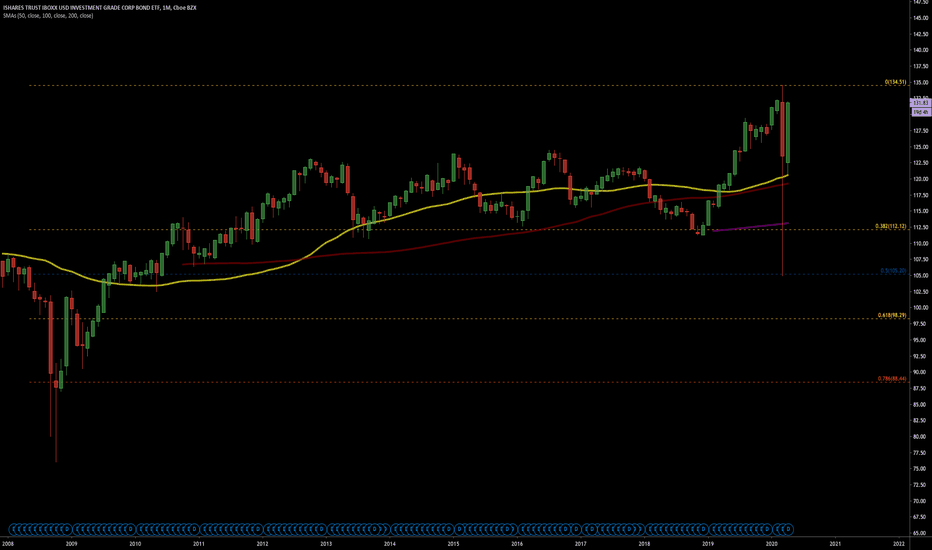This screenshot has height=550, width=932.
Task: Click the rightmost dividend marker on the timeline
Action: [788, 529]
